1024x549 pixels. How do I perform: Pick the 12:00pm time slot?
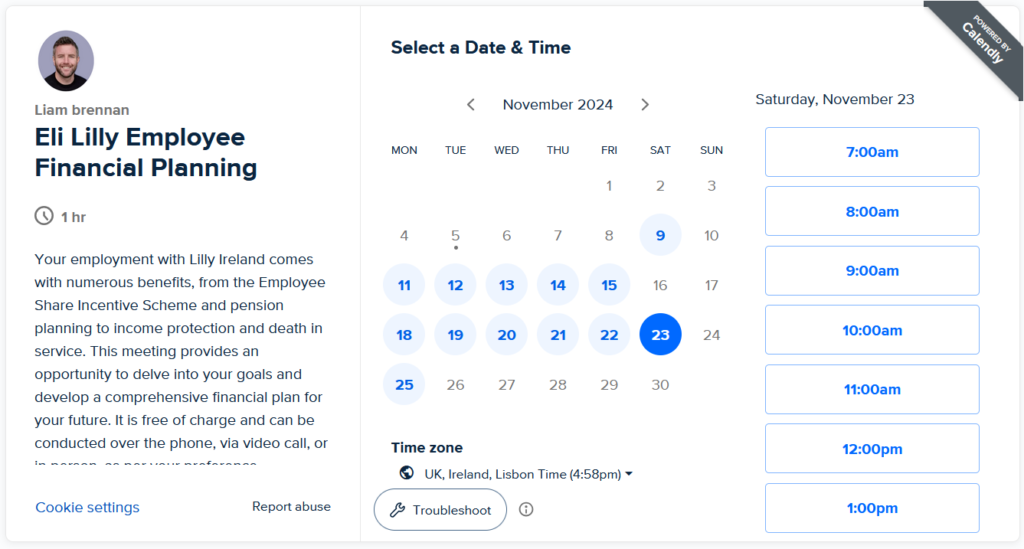click(x=872, y=449)
